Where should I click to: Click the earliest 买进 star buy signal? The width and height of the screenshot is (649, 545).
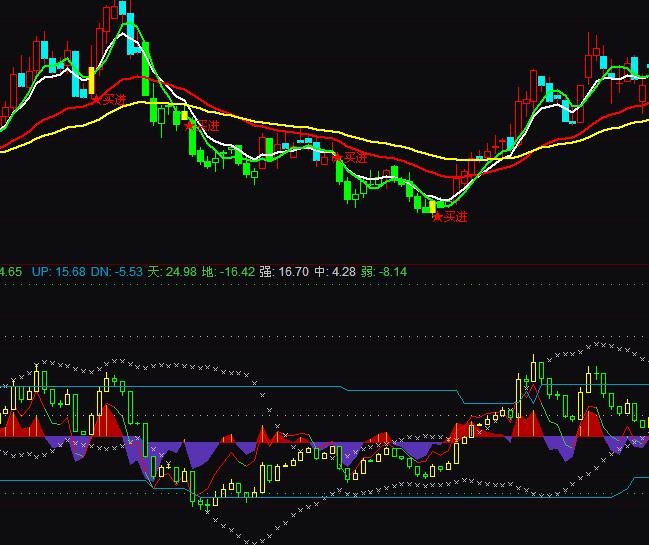110,99
